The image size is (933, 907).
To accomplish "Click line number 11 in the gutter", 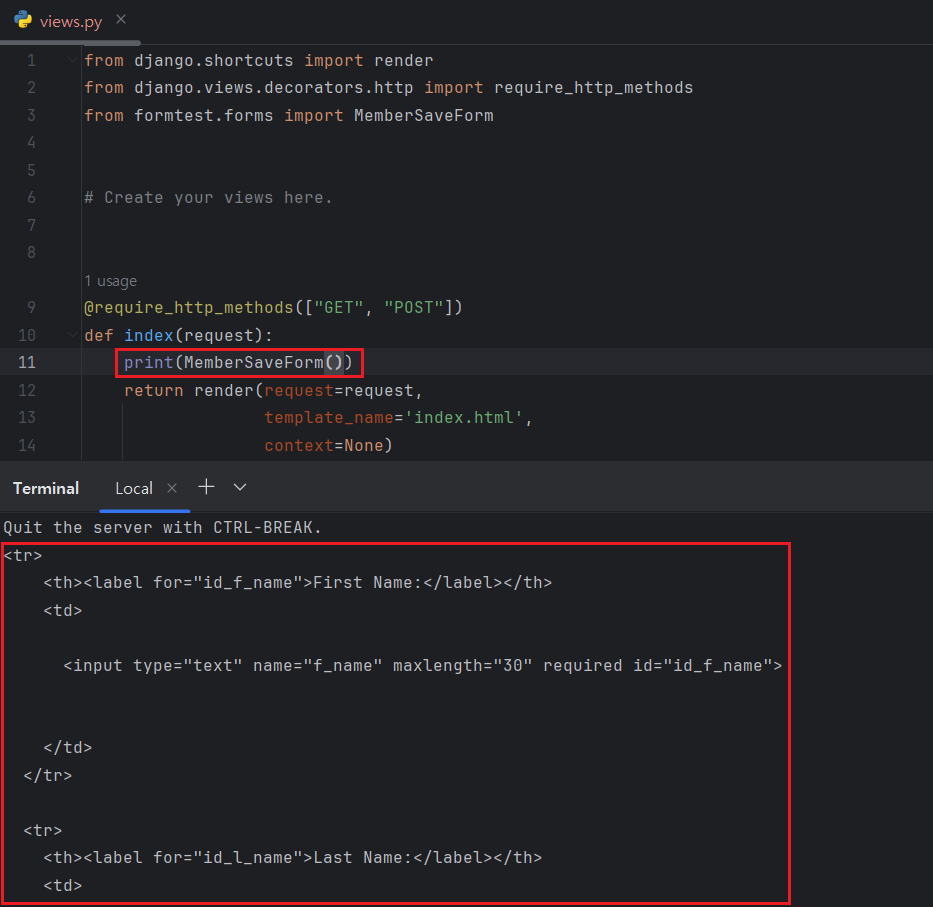I will (27, 362).
